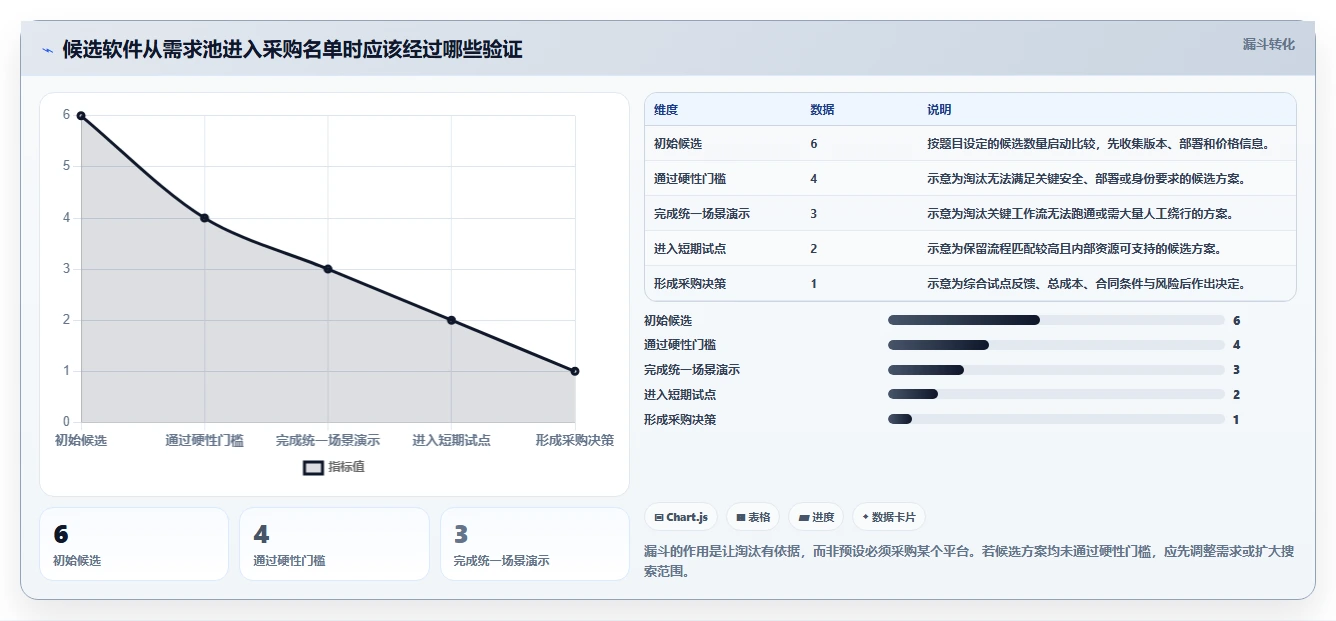Click the Chart.js tag
Screen dimensions: 1336x621
click(x=681, y=517)
